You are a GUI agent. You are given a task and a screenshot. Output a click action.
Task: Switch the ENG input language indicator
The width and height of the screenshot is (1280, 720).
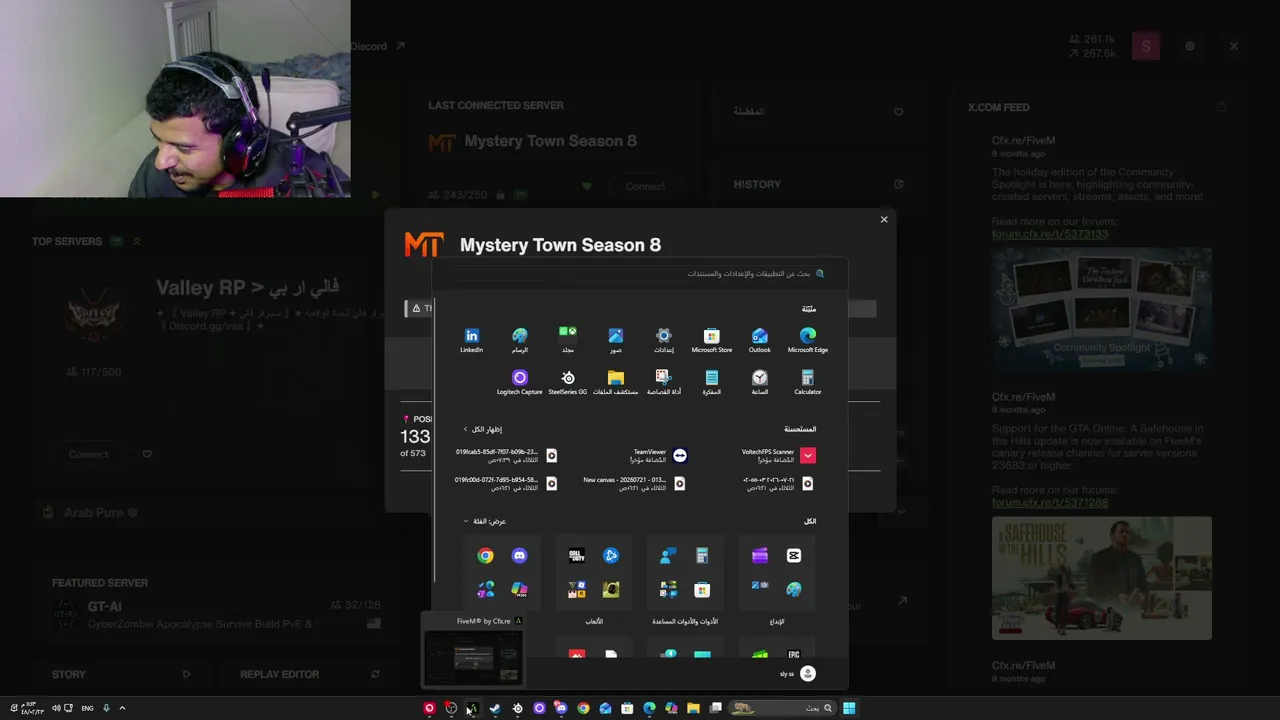pos(87,708)
